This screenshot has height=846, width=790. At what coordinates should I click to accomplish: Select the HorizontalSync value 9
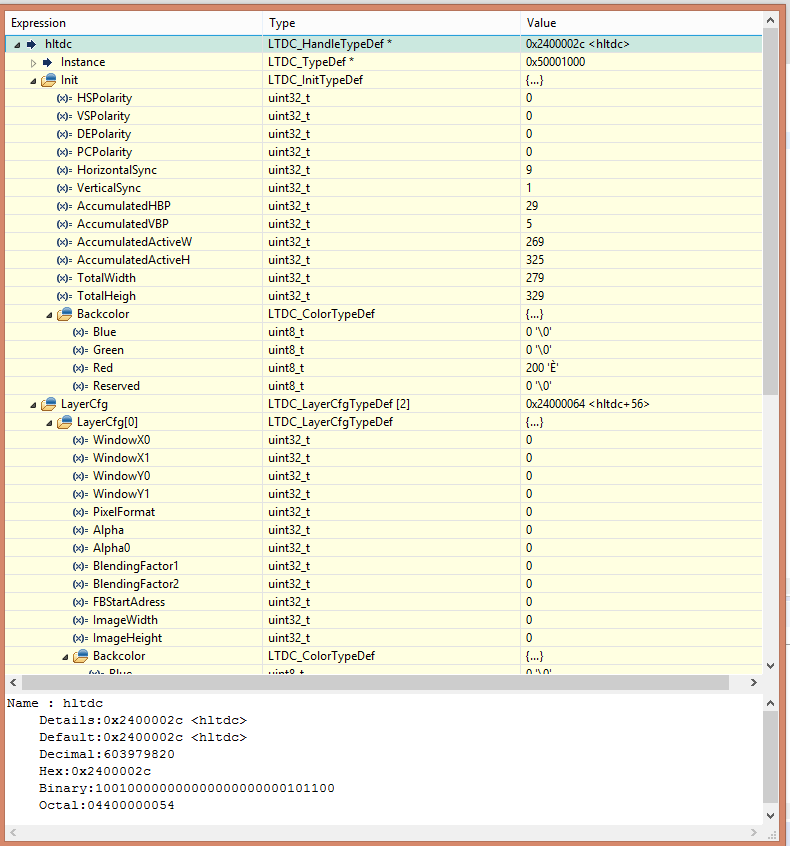pyautogui.click(x=529, y=170)
